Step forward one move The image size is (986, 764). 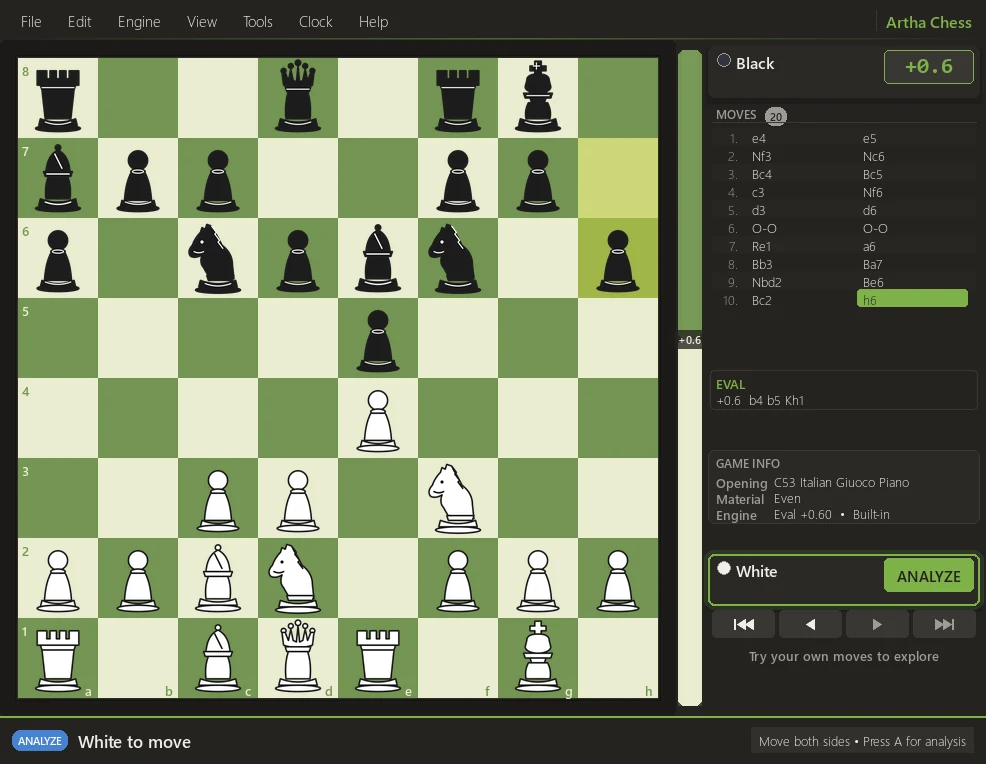(877, 624)
